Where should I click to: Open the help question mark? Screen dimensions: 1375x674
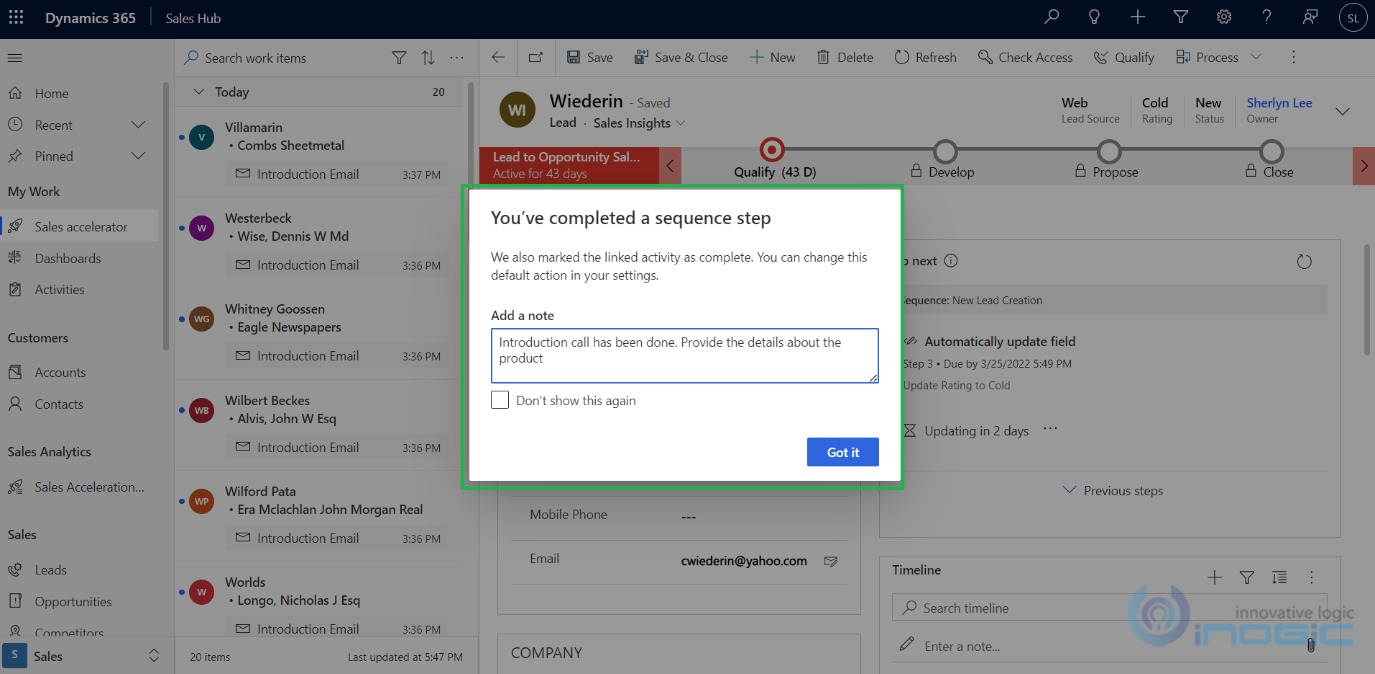click(x=1267, y=17)
